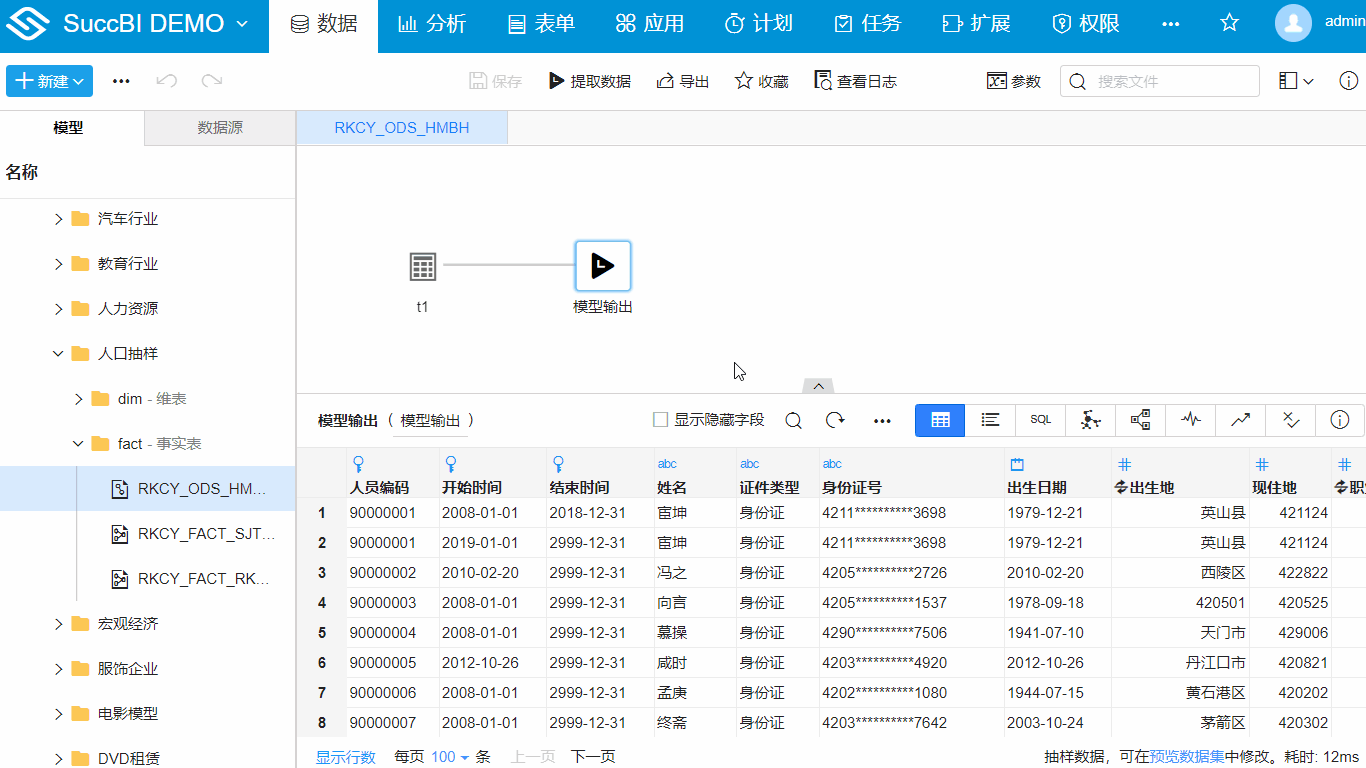Open the 分析 module in the top navigation
Screen dimensions: 1366x768
pos(432,25)
